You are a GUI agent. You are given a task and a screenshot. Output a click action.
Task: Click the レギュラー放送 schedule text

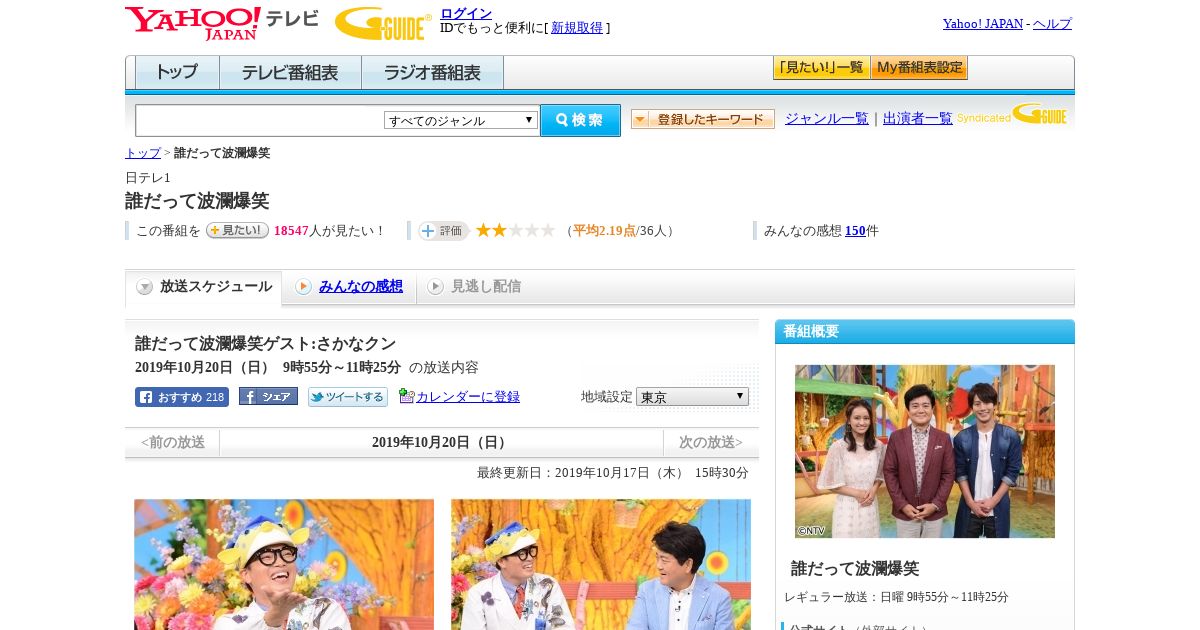pos(896,597)
